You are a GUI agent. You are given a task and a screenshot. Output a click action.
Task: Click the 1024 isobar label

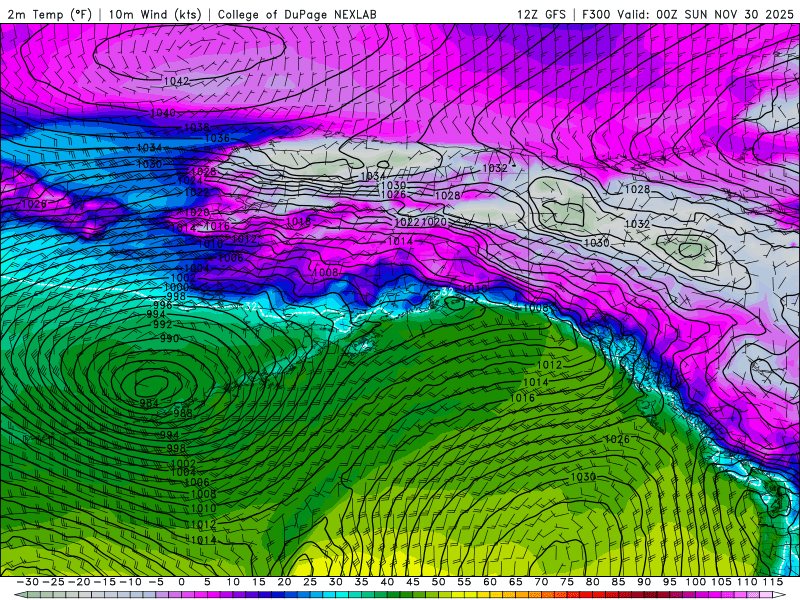190,181
